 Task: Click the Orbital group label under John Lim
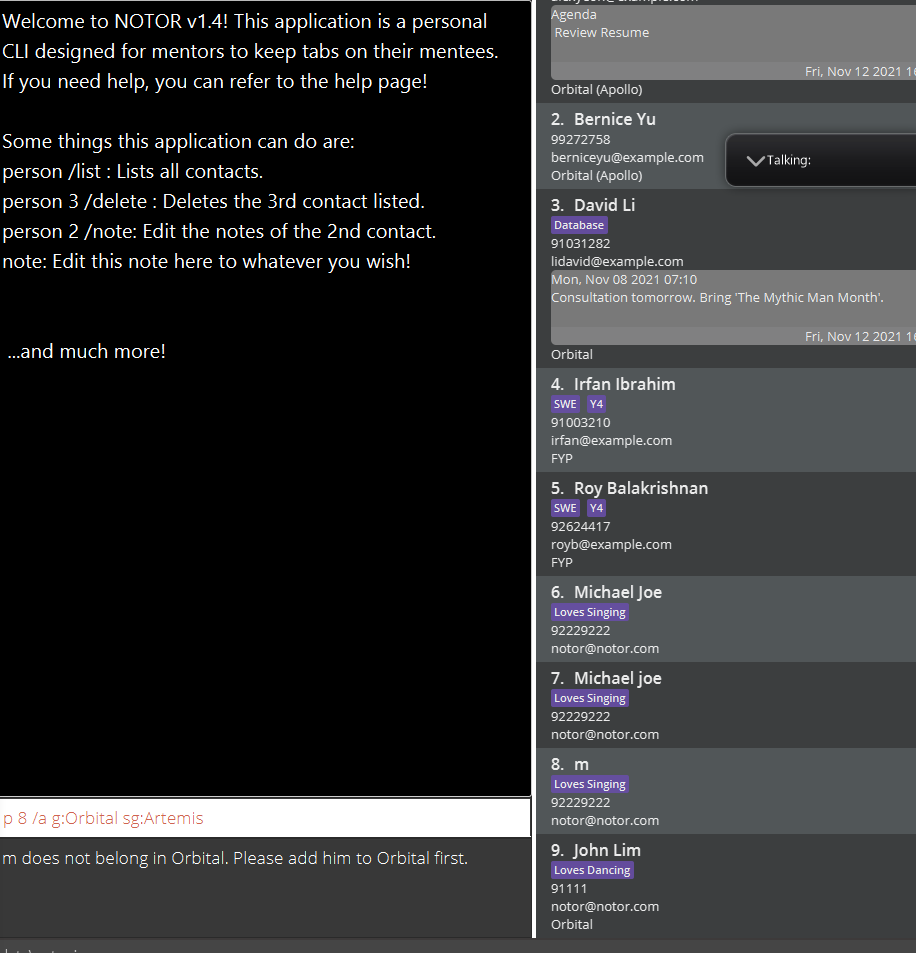pyautogui.click(x=571, y=924)
